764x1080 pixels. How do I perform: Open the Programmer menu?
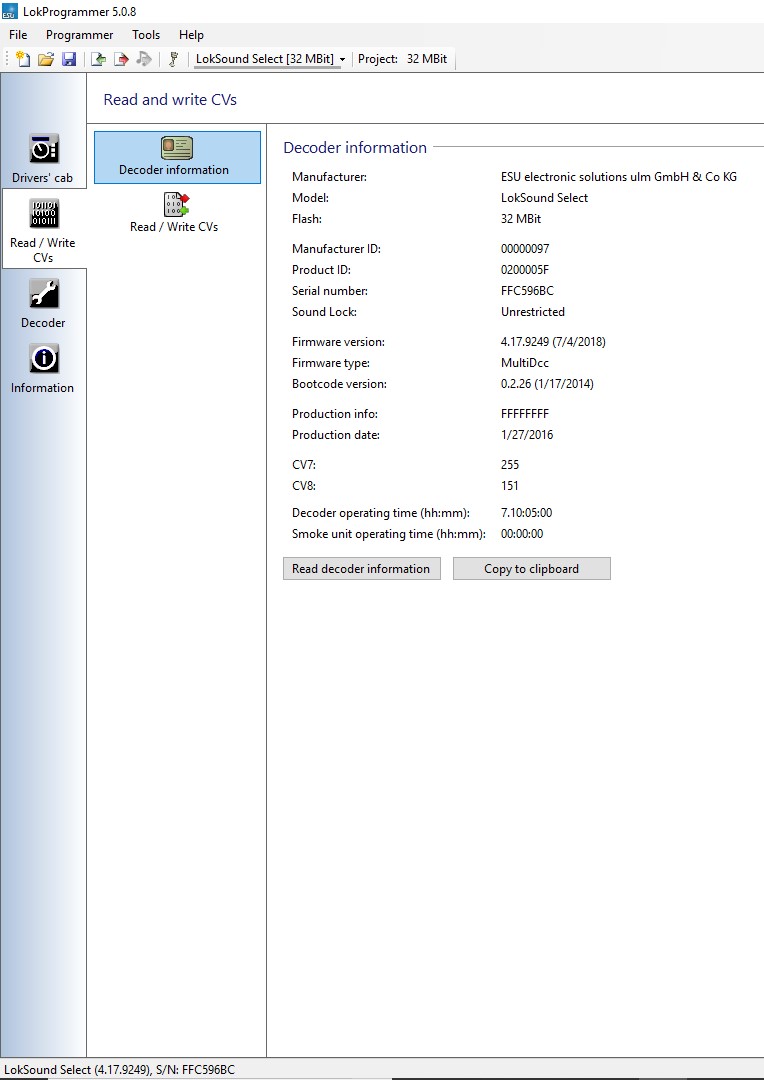(x=79, y=34)
